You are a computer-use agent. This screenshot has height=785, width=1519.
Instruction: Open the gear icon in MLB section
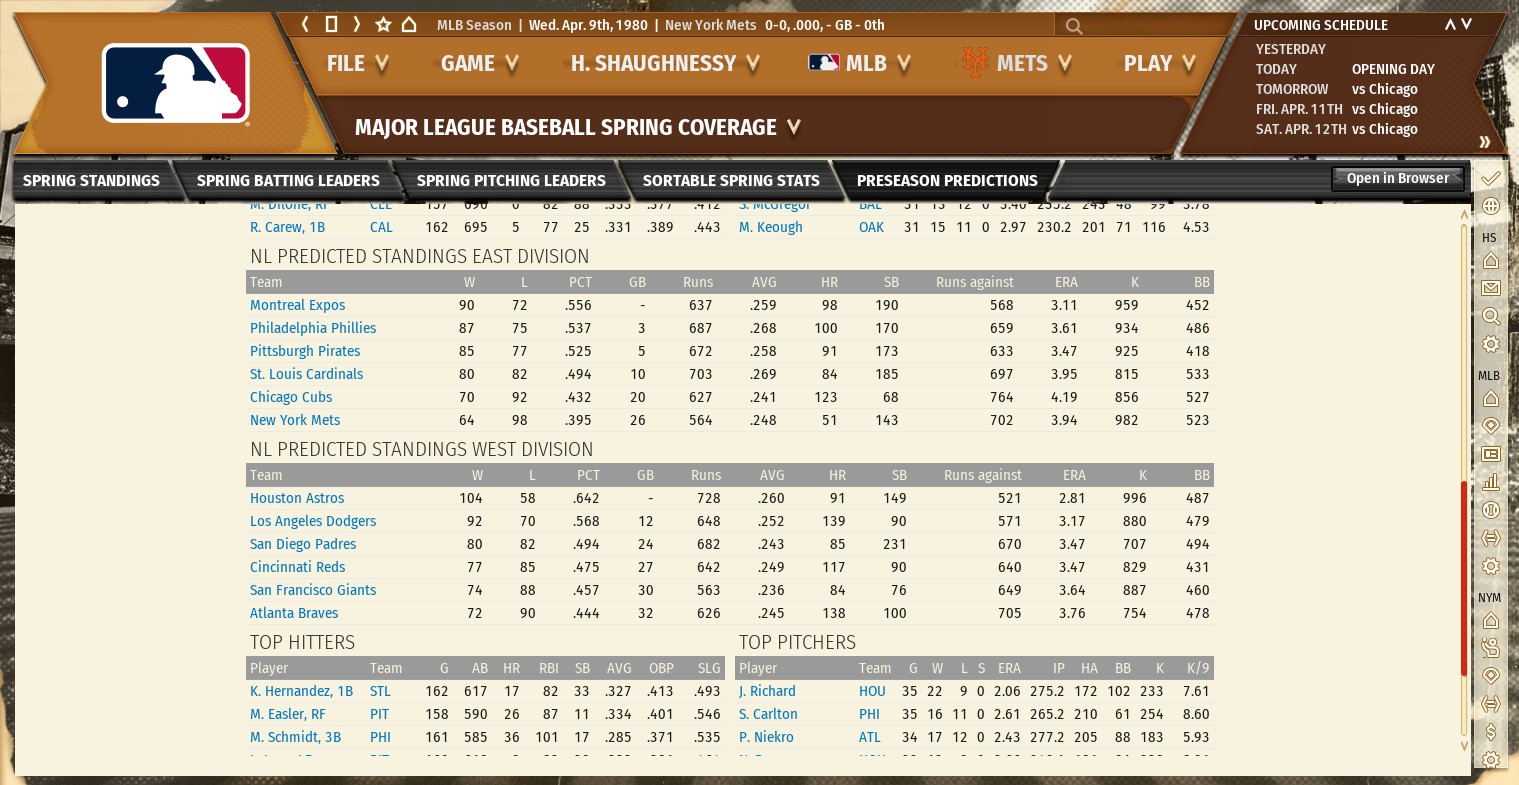point(1490,566)
